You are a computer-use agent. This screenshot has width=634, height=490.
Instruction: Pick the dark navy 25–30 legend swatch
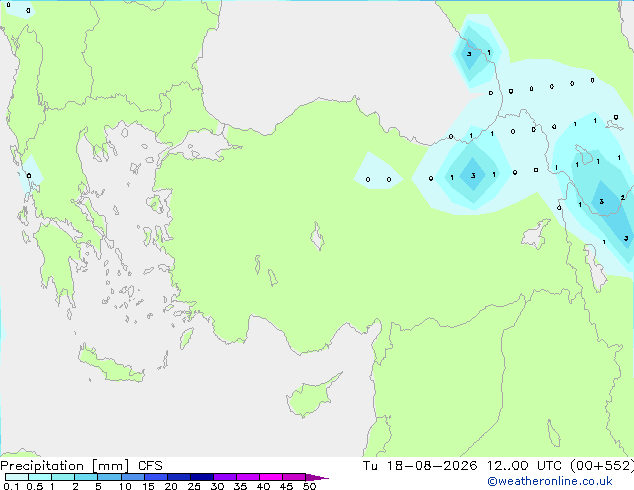click(202, 477)
